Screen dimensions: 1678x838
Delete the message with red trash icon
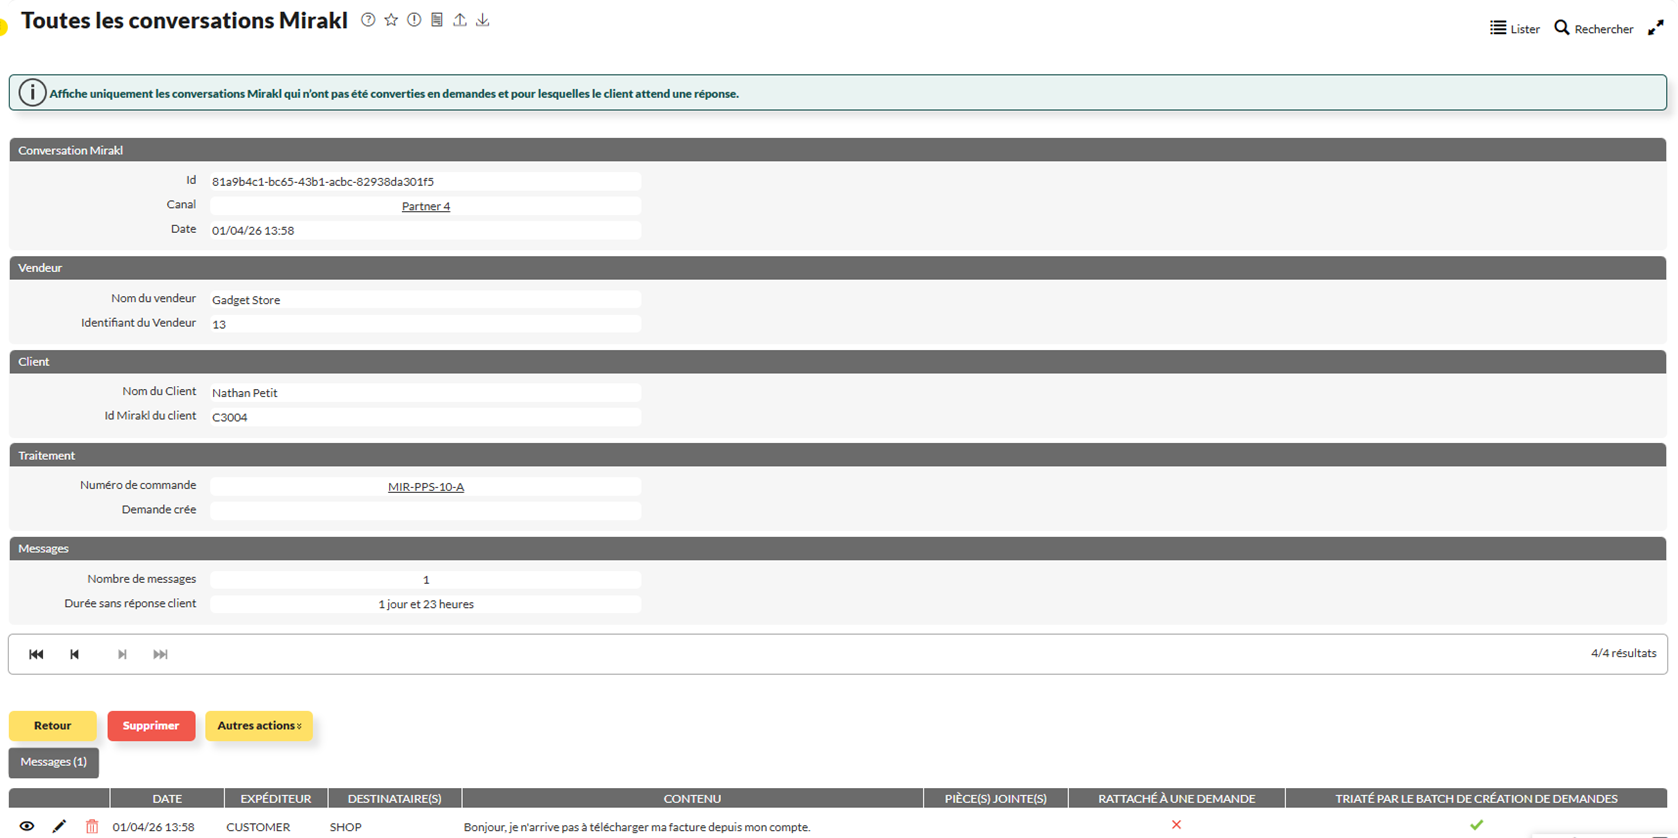click(92, 826)
